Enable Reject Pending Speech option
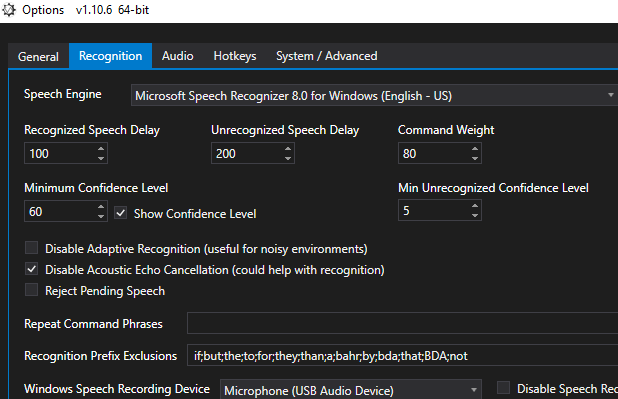The image size is (618, 399). pos(32,290)
